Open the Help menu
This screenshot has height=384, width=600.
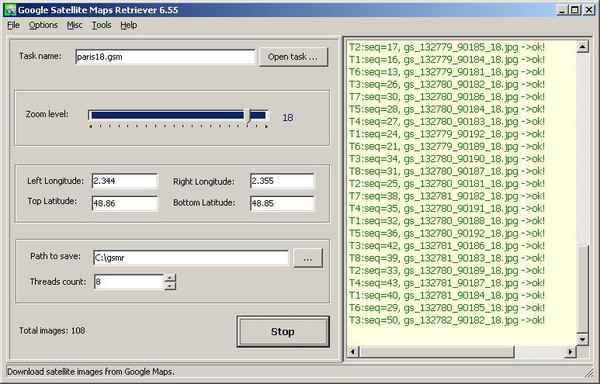(x=129, y=25)
